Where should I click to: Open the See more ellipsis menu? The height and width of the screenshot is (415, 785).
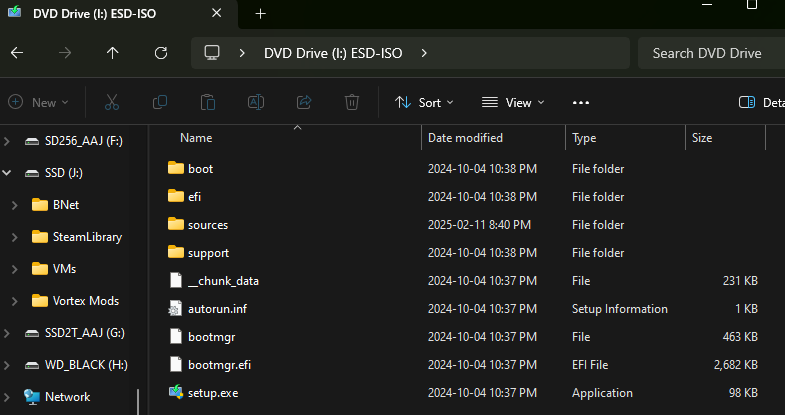coord(581,102)
